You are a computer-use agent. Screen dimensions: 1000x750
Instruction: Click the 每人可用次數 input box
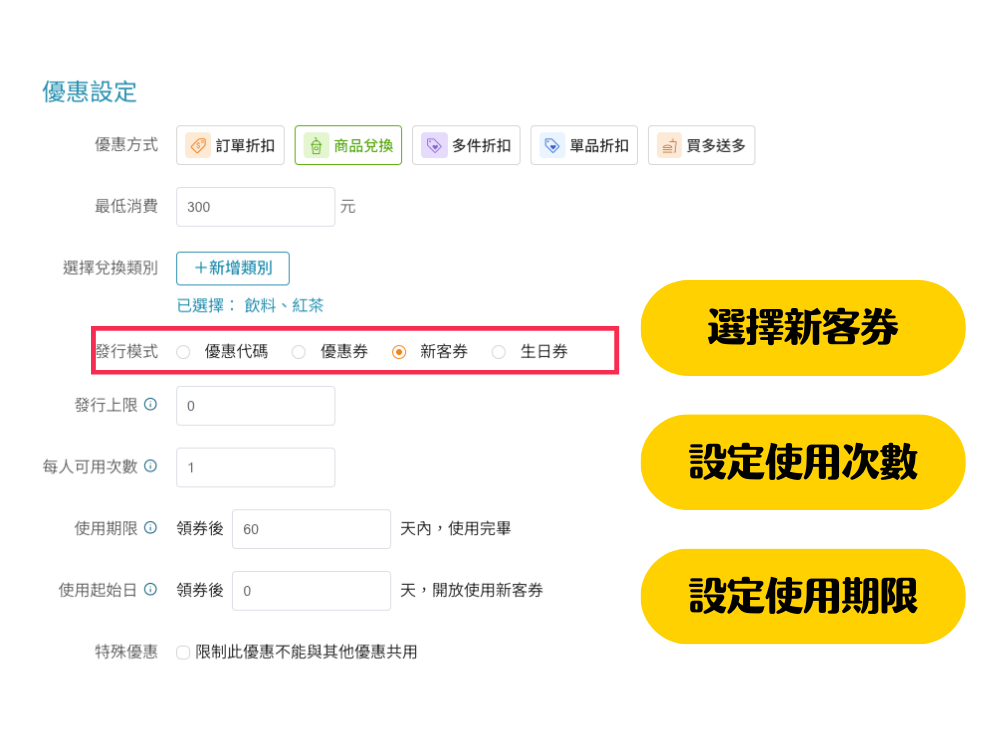click(255, 467)
